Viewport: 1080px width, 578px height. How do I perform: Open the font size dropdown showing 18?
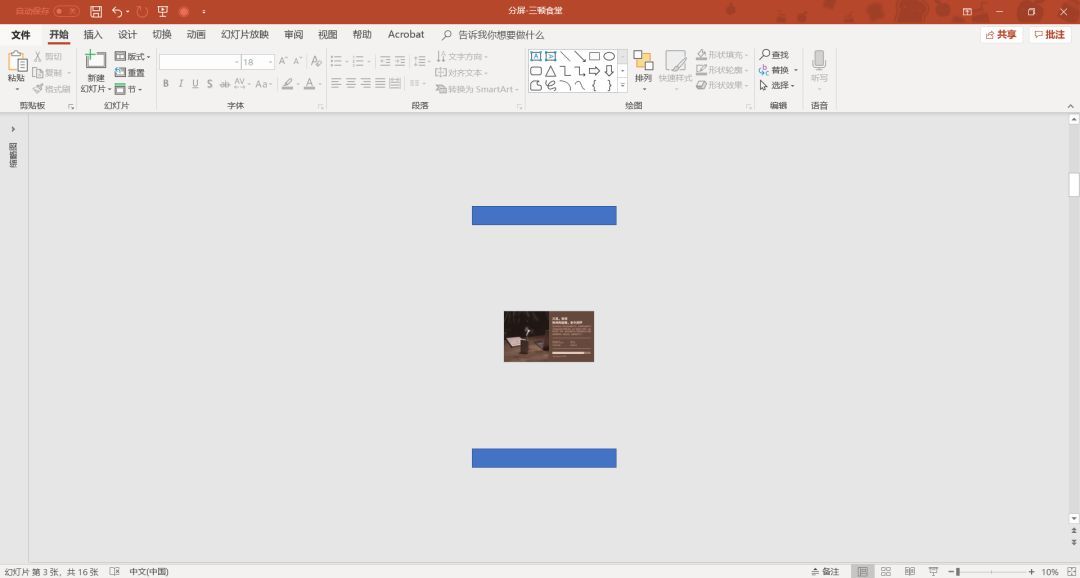tap(270, 62)
